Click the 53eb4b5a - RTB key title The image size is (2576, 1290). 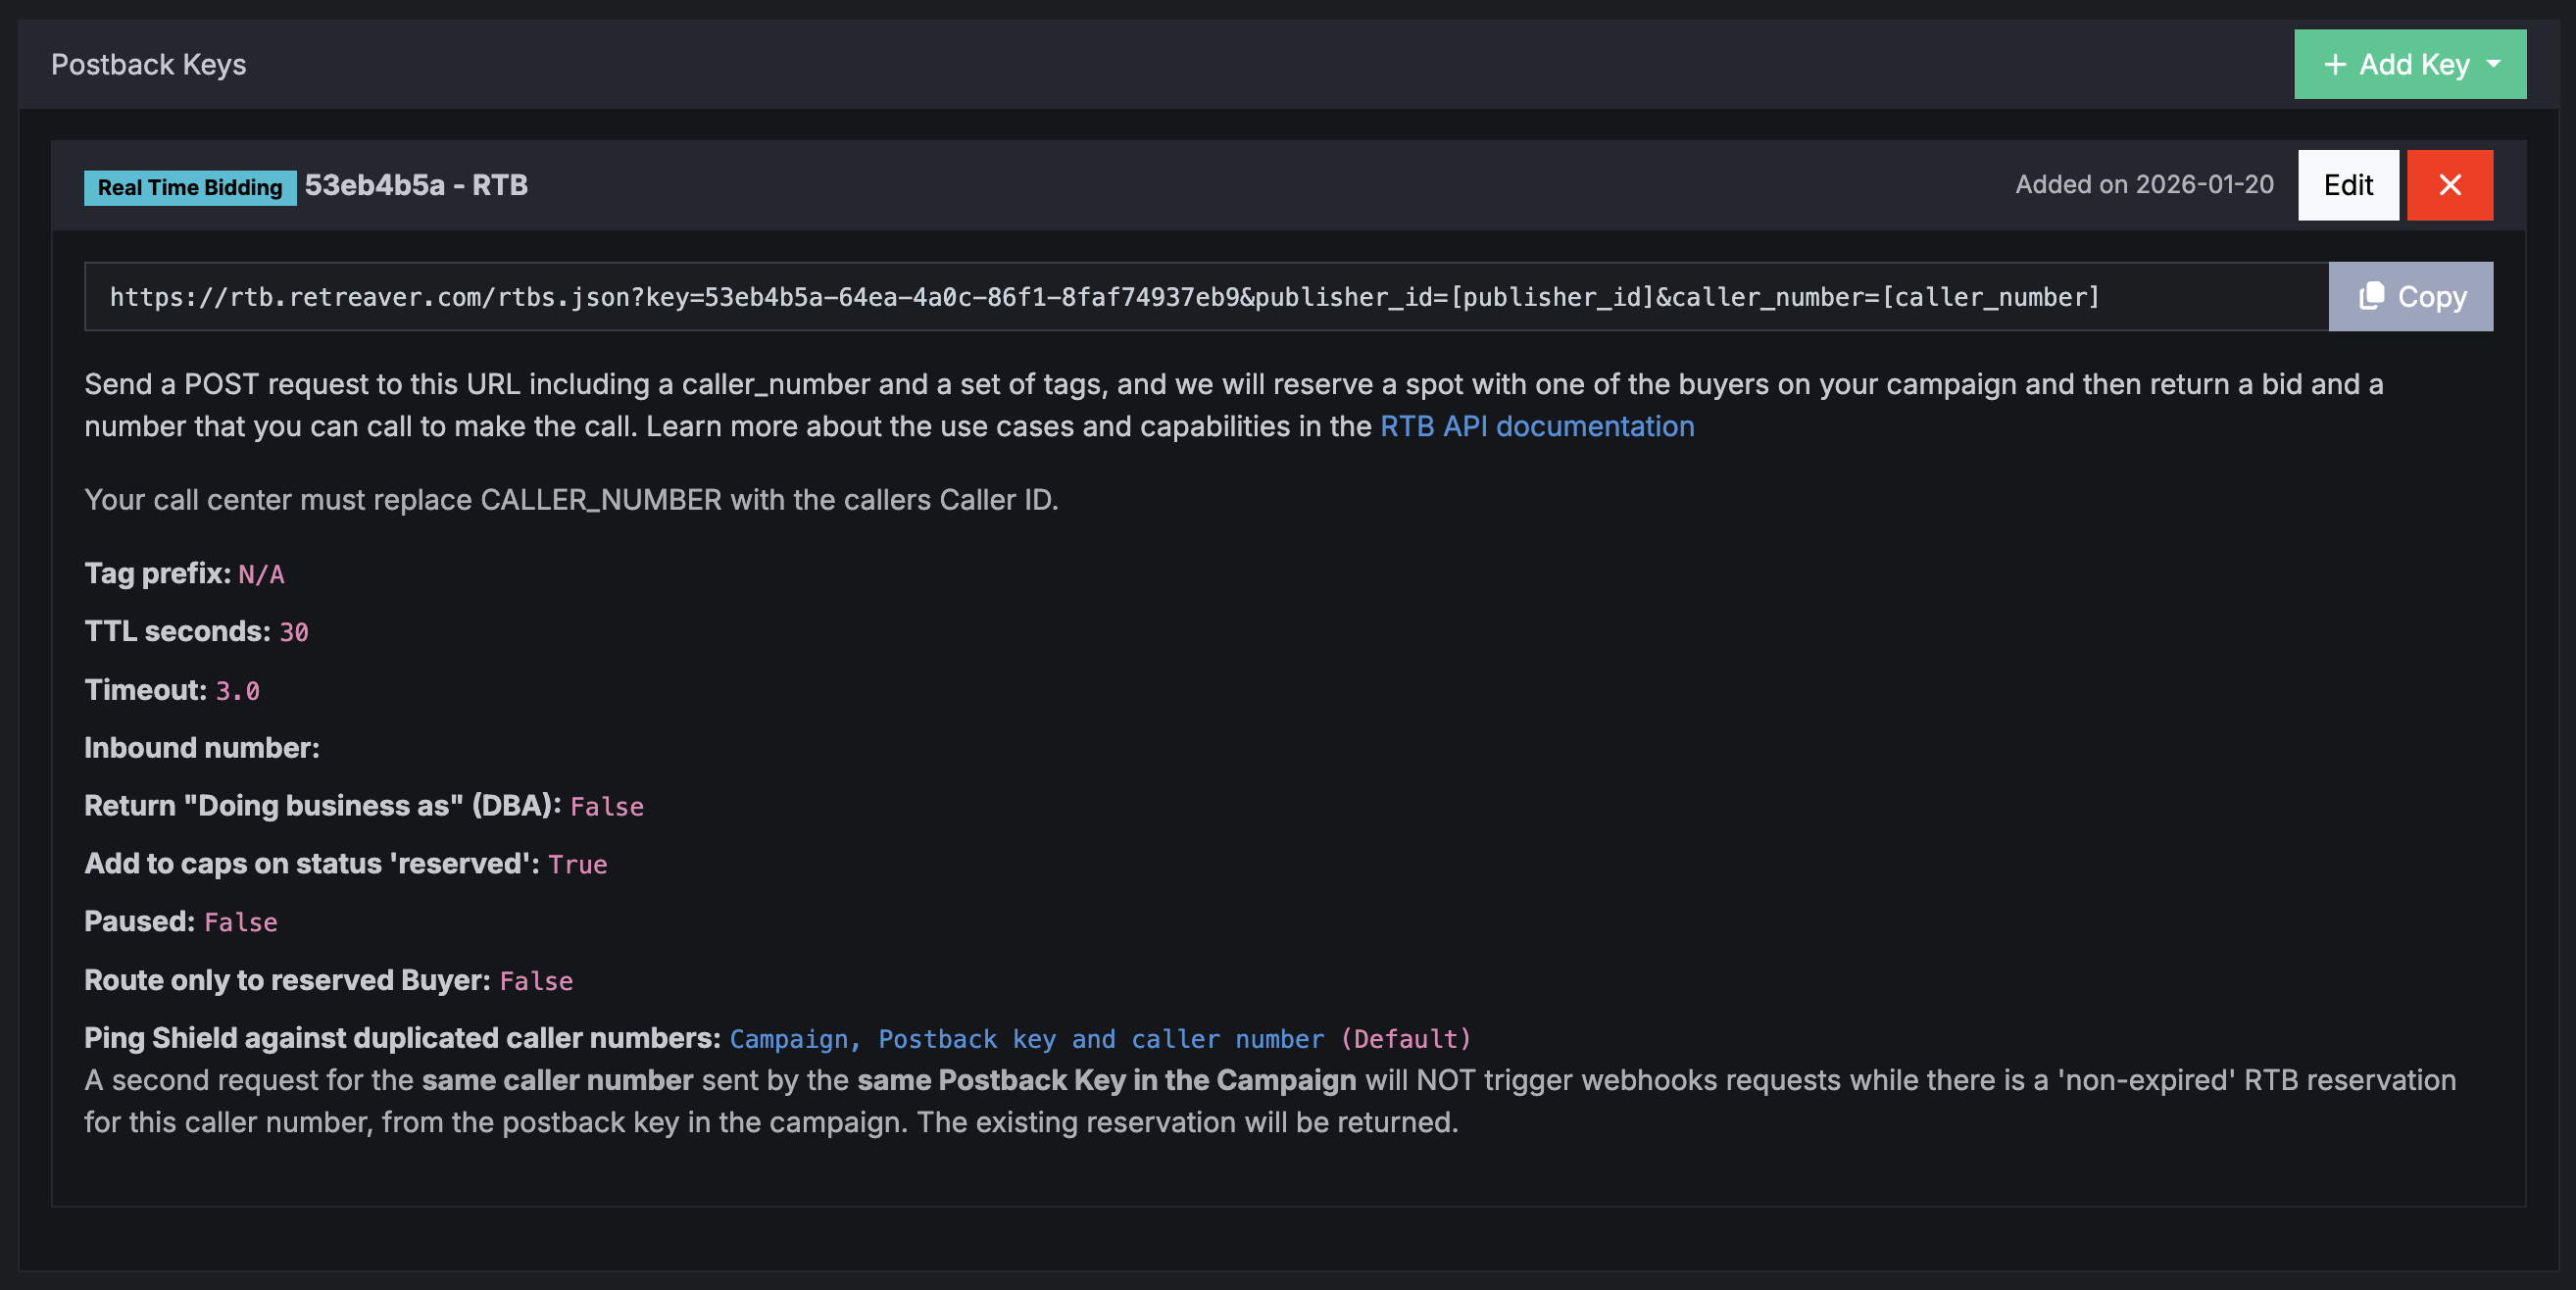coord(416,185)
